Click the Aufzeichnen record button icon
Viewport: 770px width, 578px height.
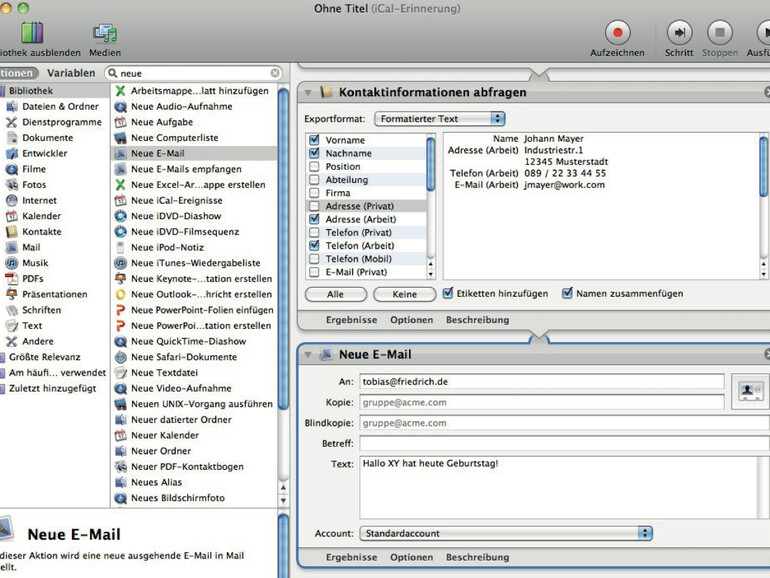coord(617,32)
